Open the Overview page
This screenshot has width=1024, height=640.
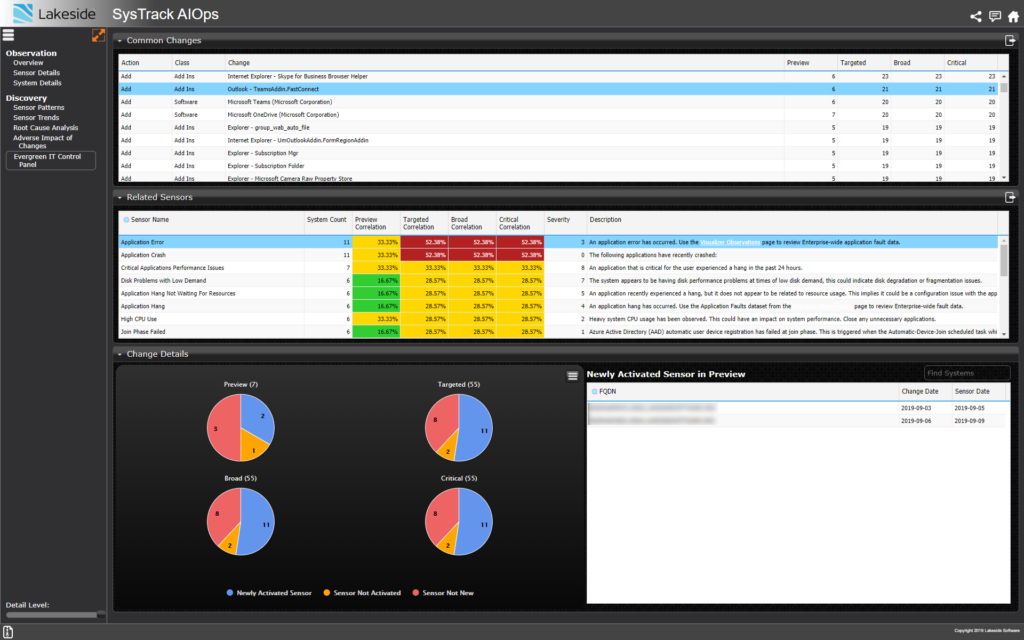click(28, 63)
